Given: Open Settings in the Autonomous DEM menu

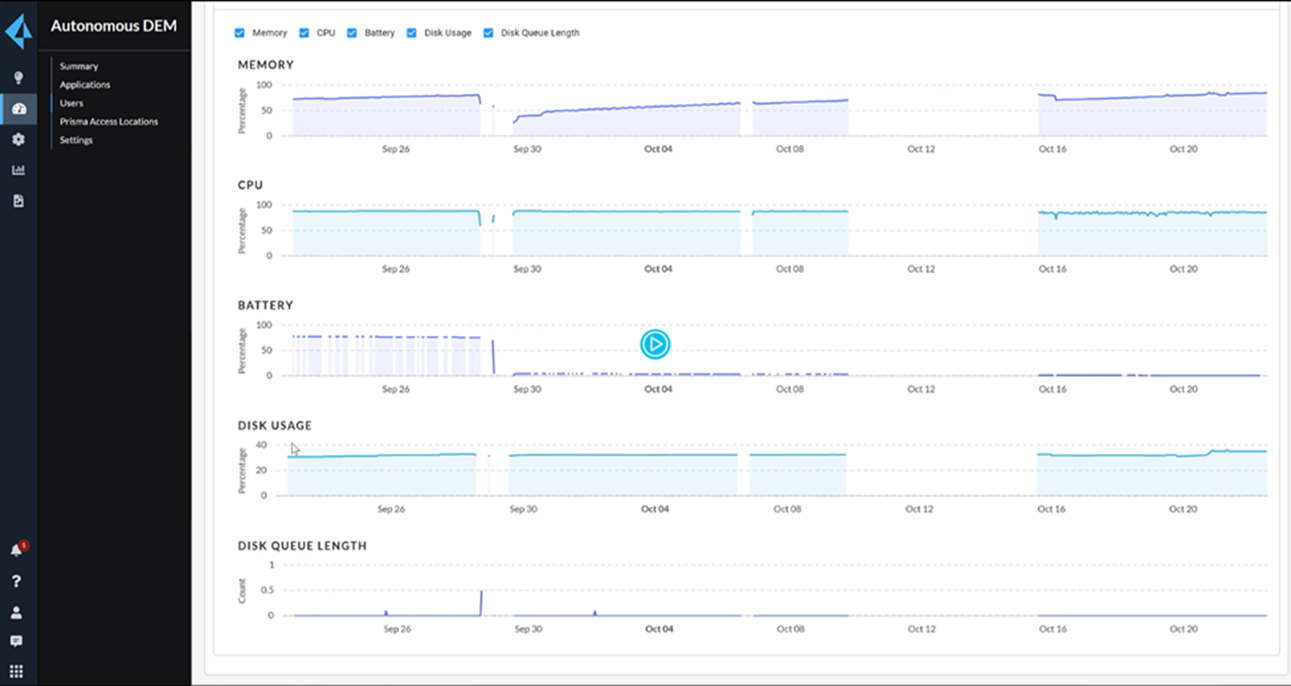Looking at the screenshot, I should point(76,140).
